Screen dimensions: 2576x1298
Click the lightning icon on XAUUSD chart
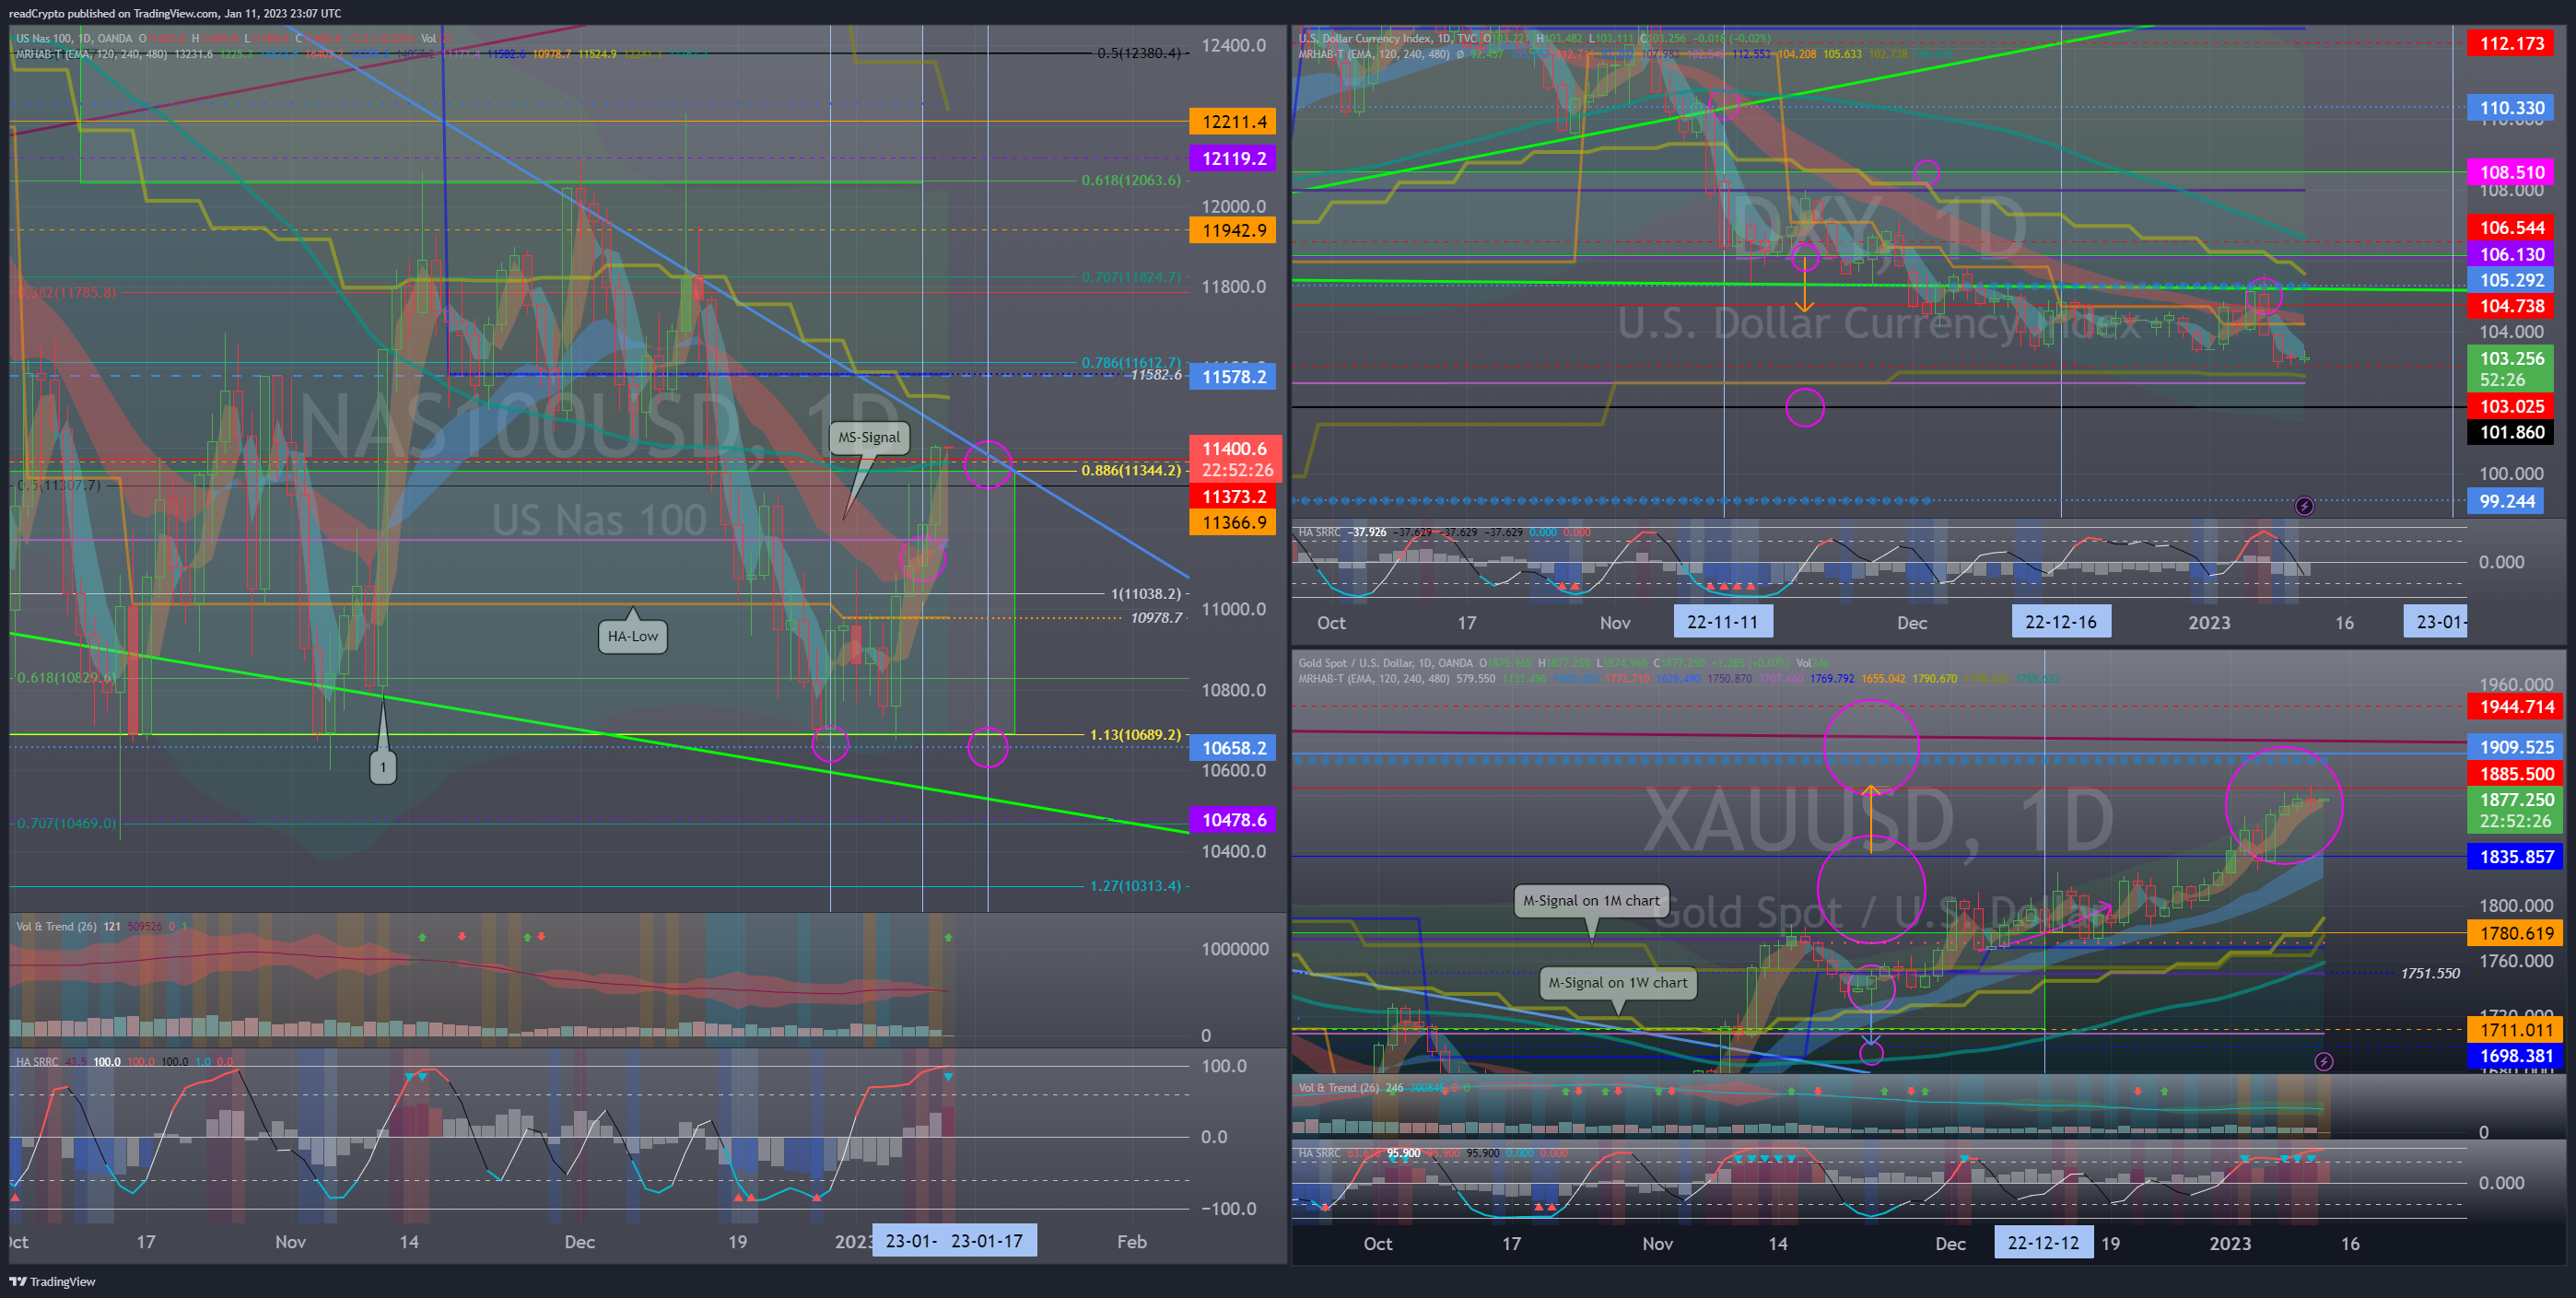point(2324,1061)
